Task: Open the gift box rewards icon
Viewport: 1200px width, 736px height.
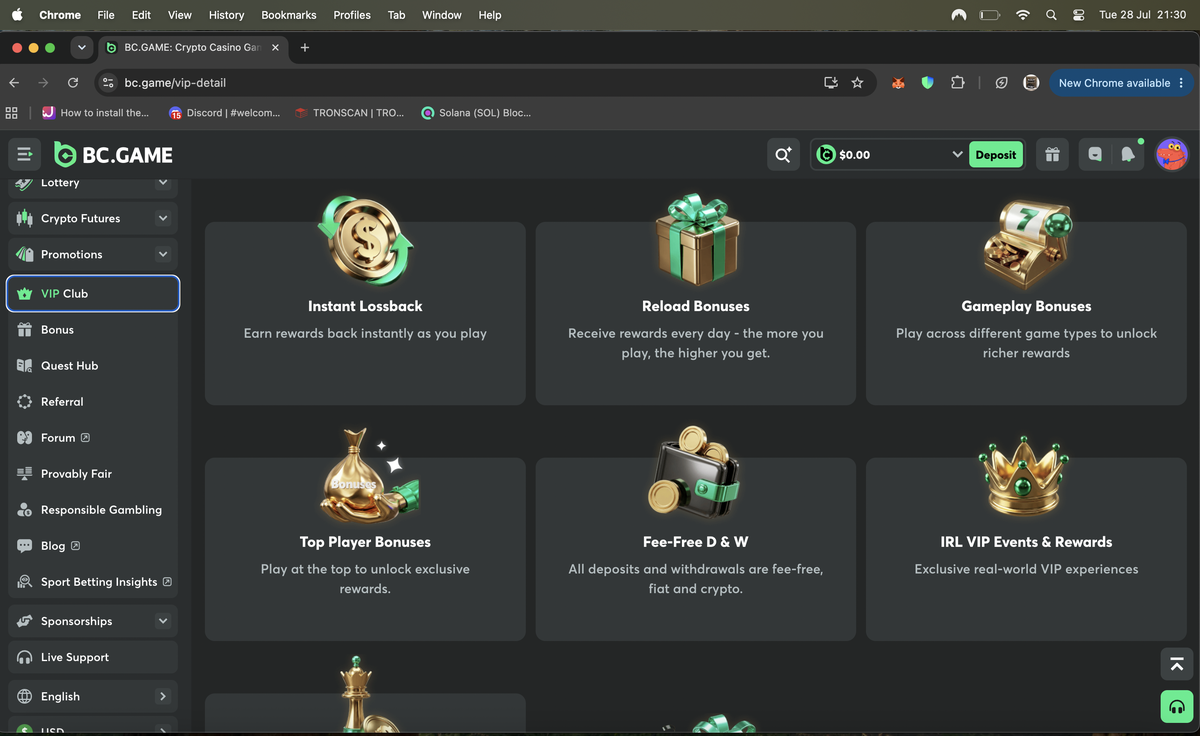Action: [1052, 155]
